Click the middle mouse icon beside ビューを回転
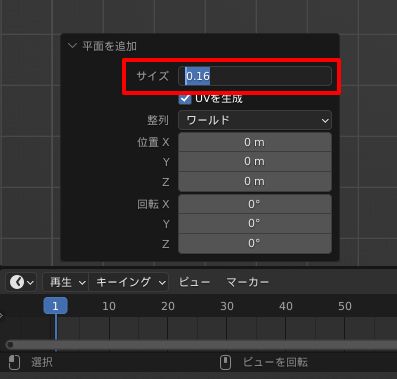 [x=226, y=362]
